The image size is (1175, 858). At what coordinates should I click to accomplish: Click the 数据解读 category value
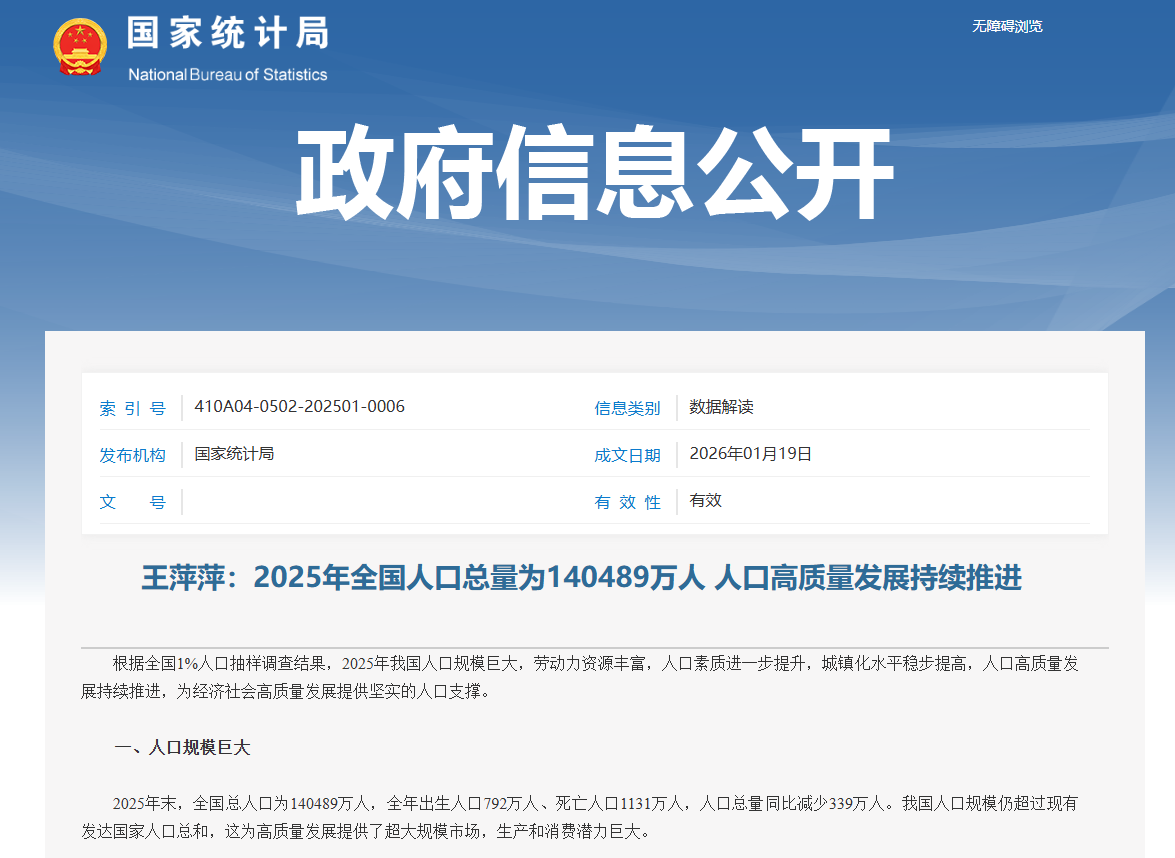tap(722, 406)
